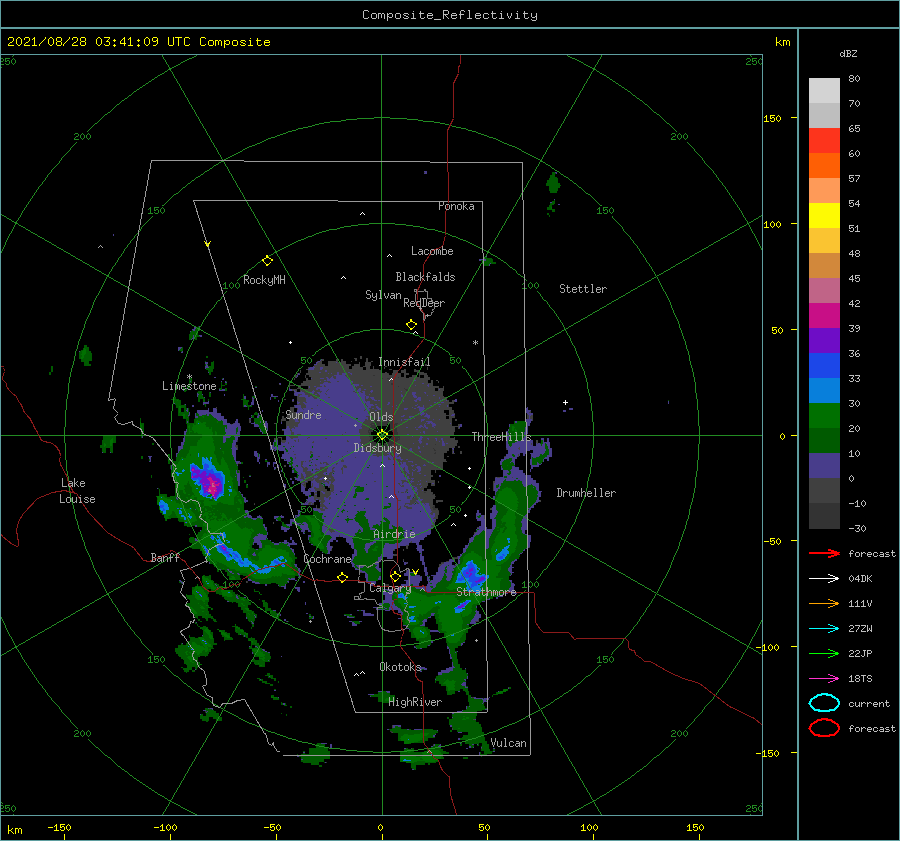Click the yellow 150 tick on right axis
Image resolution: width=900 pixels, height=841 pixels.
pos(772,118)
